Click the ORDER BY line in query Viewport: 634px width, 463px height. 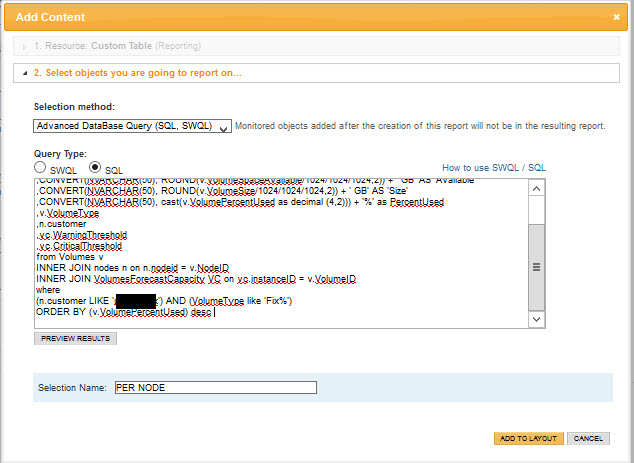coord(123,312)
